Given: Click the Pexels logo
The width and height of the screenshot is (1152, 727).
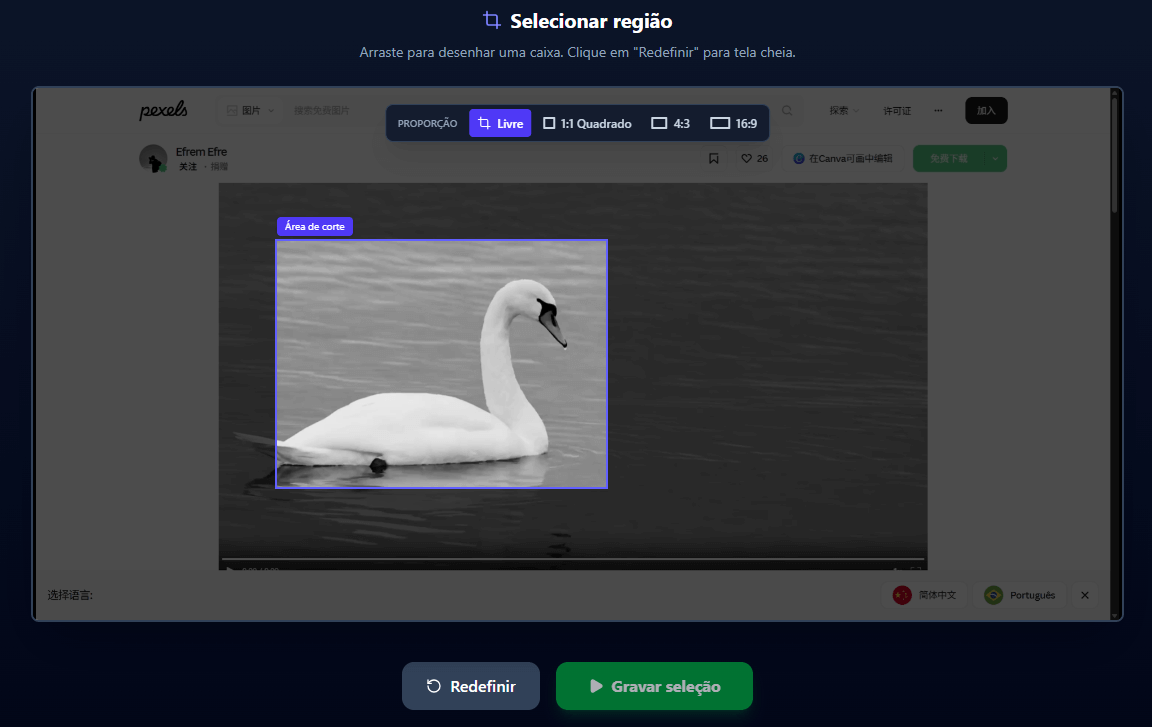Looking at the screenshot, I should coord(163,110).
